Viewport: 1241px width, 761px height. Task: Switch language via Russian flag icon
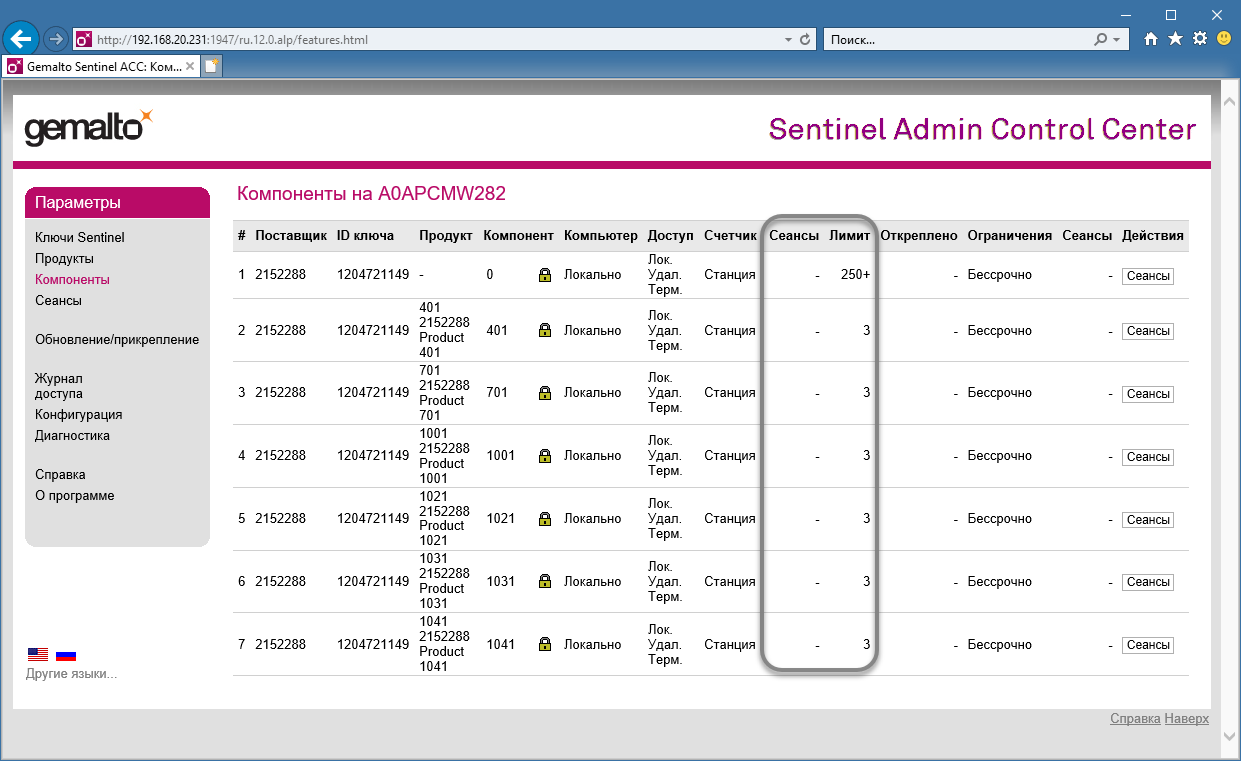pos(66,655)
